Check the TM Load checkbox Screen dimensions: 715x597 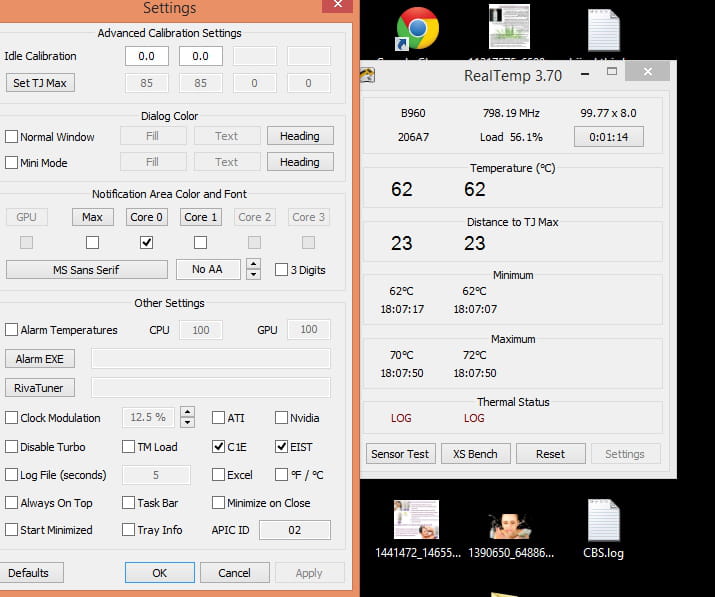coord(129,446)
